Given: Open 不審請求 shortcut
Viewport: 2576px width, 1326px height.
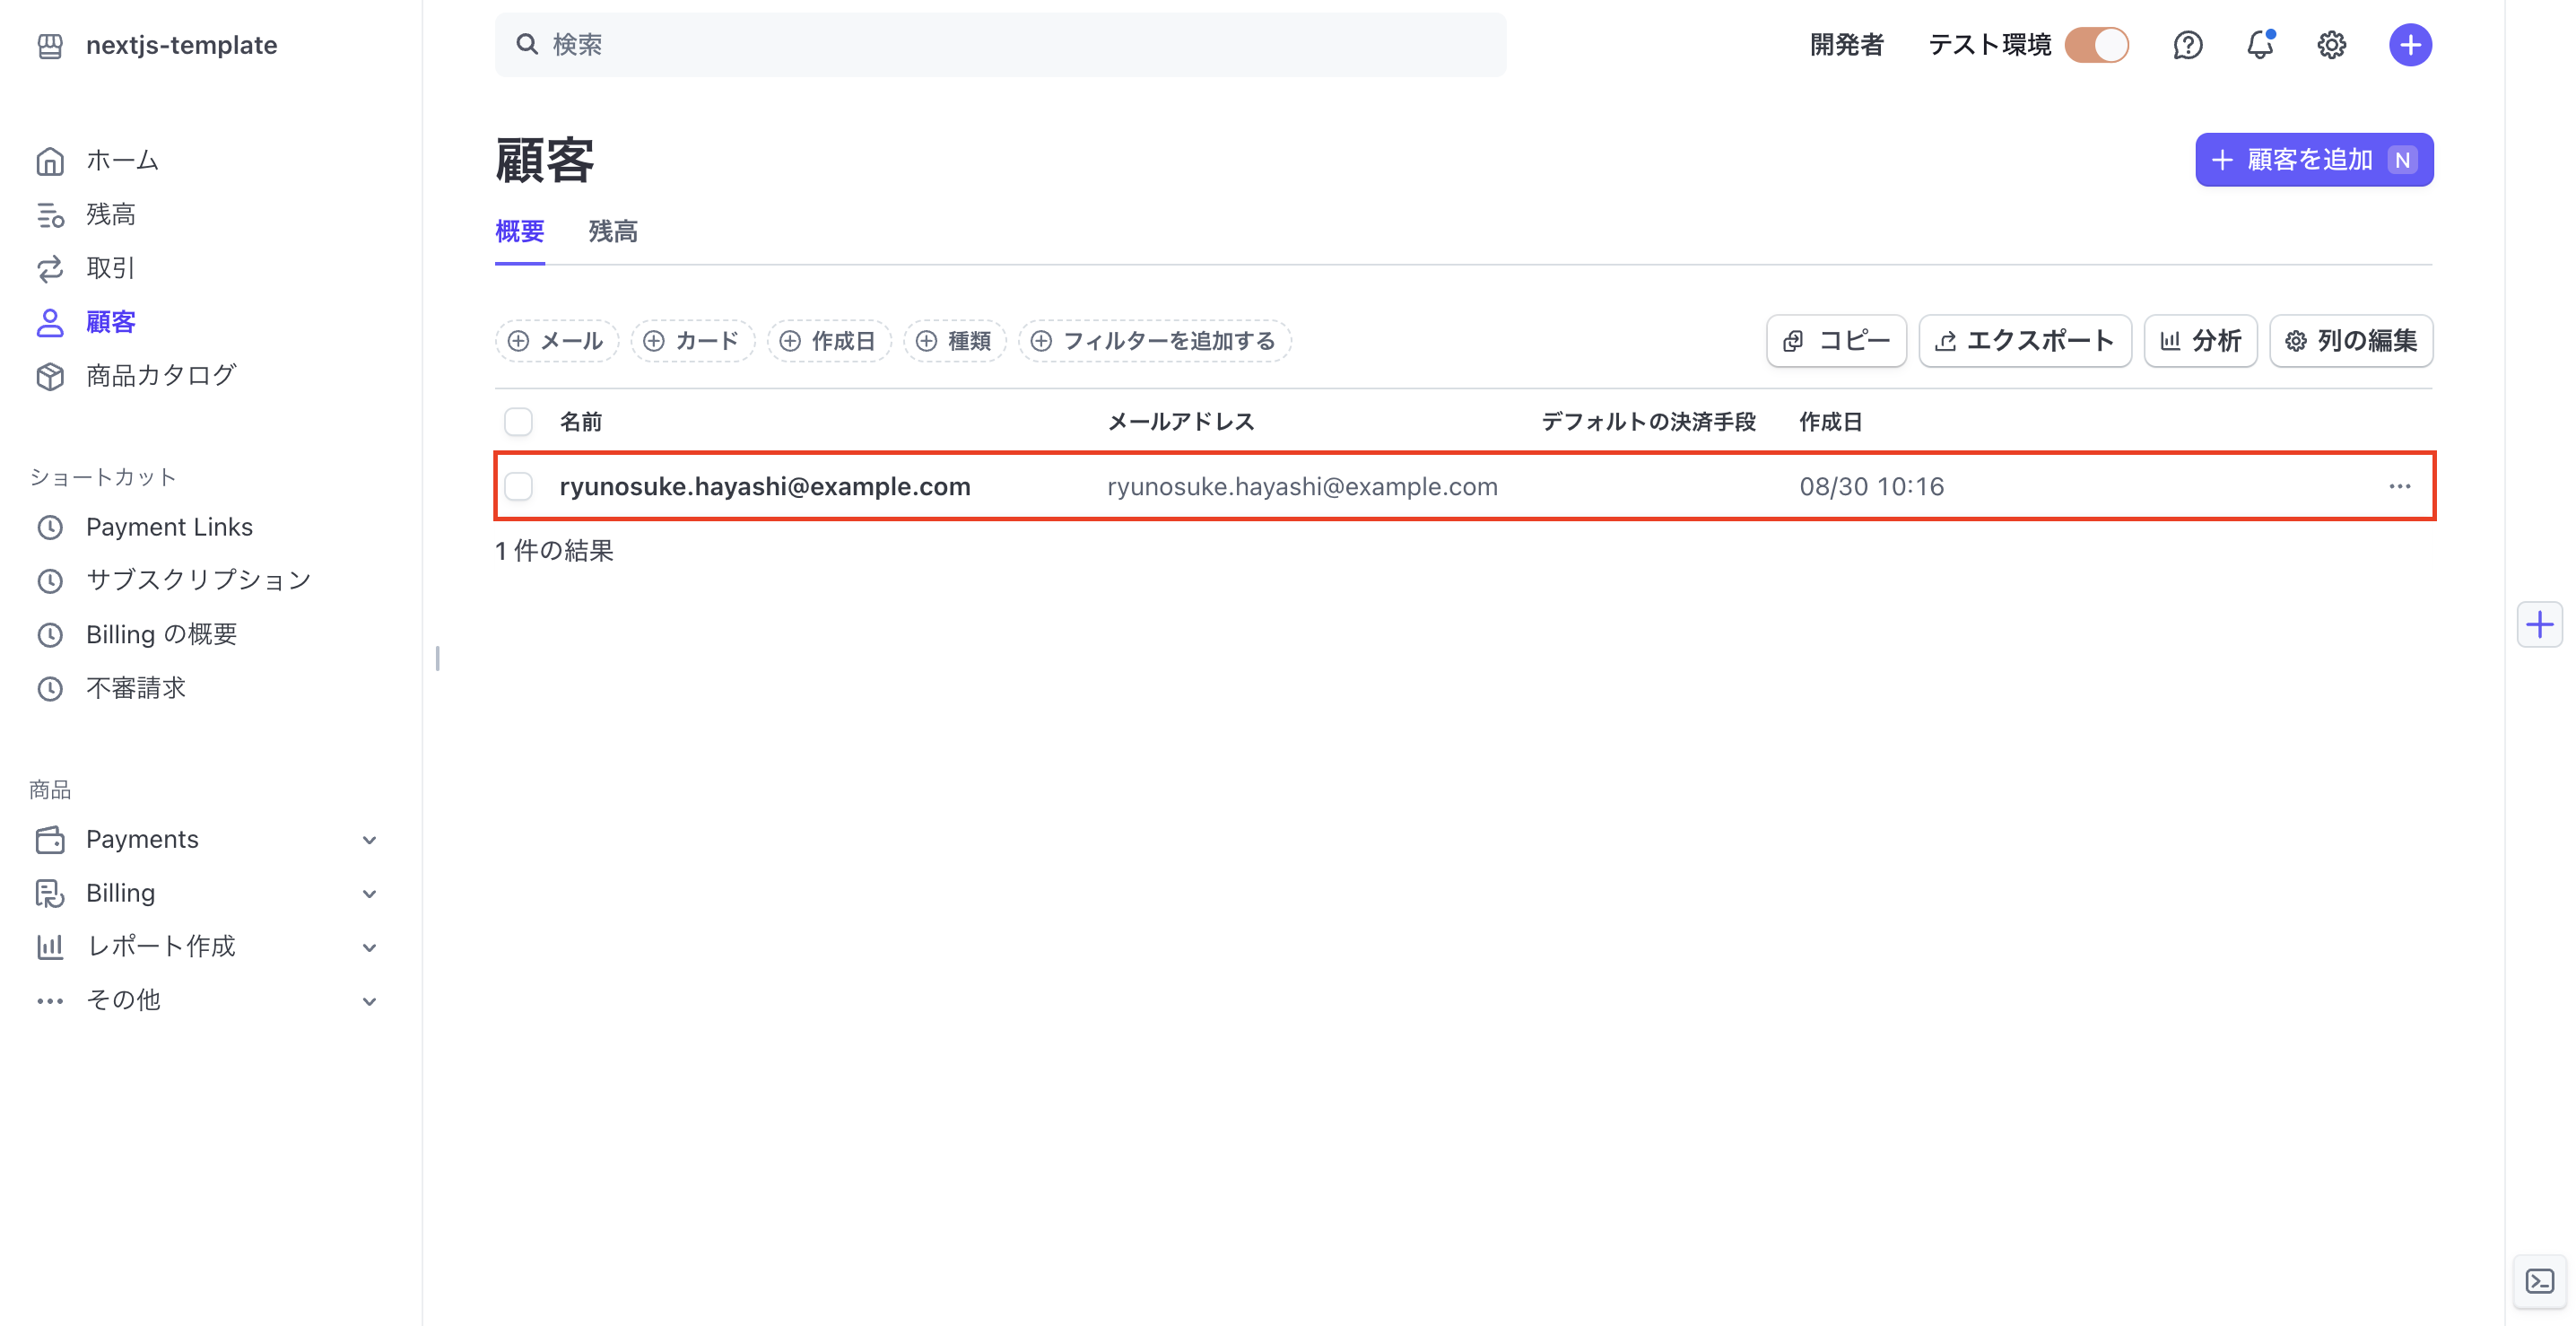Looking at the screenshot, I should [x=136, y=688].
